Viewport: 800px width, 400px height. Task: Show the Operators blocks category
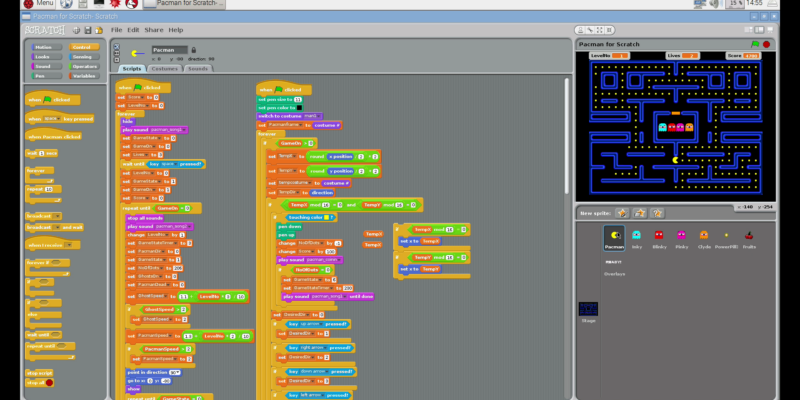(84, 66)
